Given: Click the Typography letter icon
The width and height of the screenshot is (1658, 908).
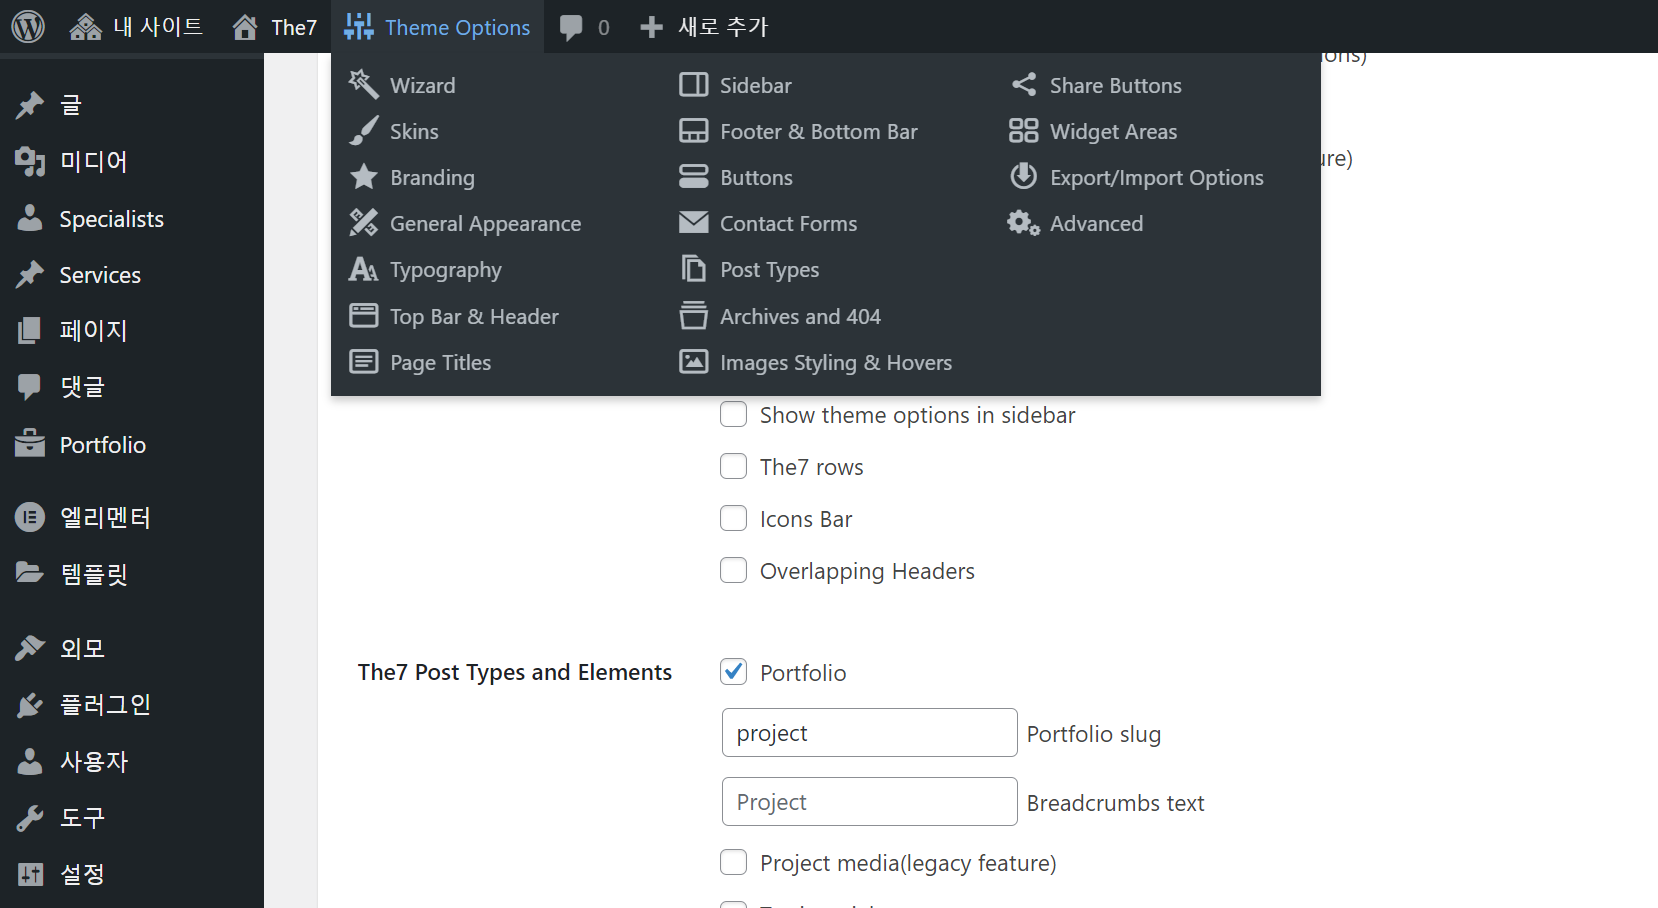Looking at the screenshot, I should [x=363, y=269].
